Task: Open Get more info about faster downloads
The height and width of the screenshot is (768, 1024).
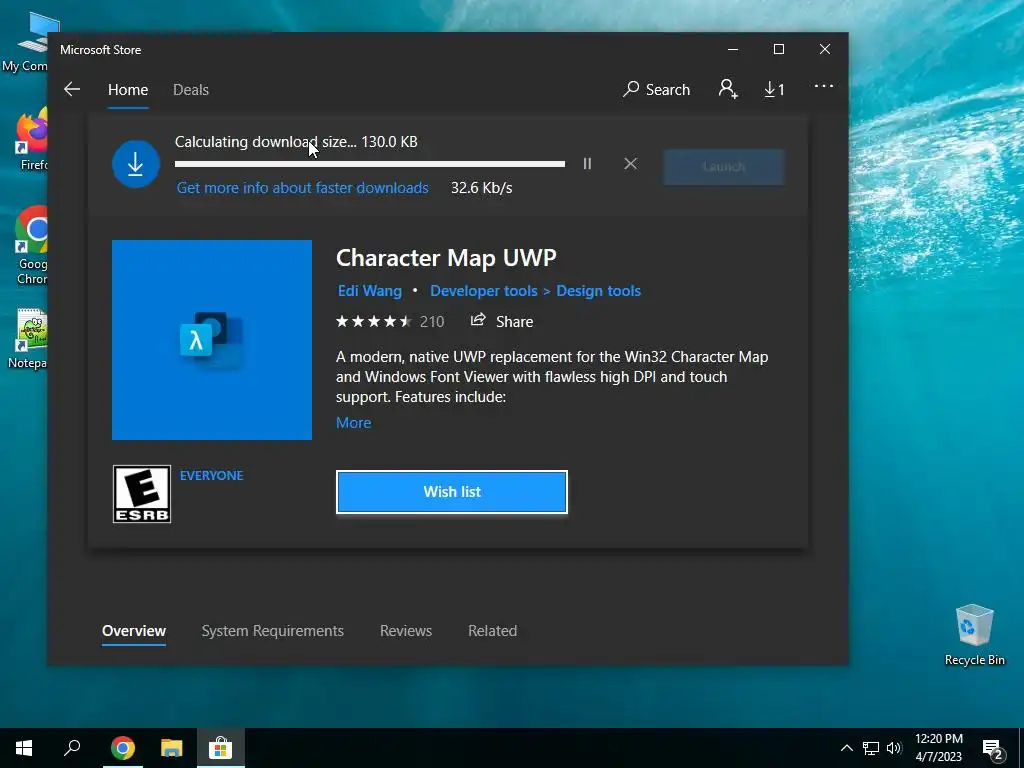Action: [302, 188]
